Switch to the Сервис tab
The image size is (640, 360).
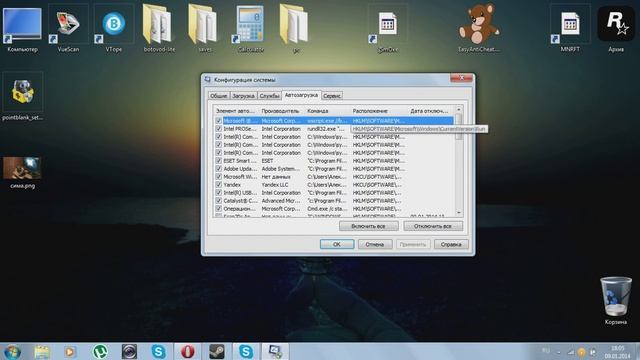pyautogui.click(x=332, y=96)
